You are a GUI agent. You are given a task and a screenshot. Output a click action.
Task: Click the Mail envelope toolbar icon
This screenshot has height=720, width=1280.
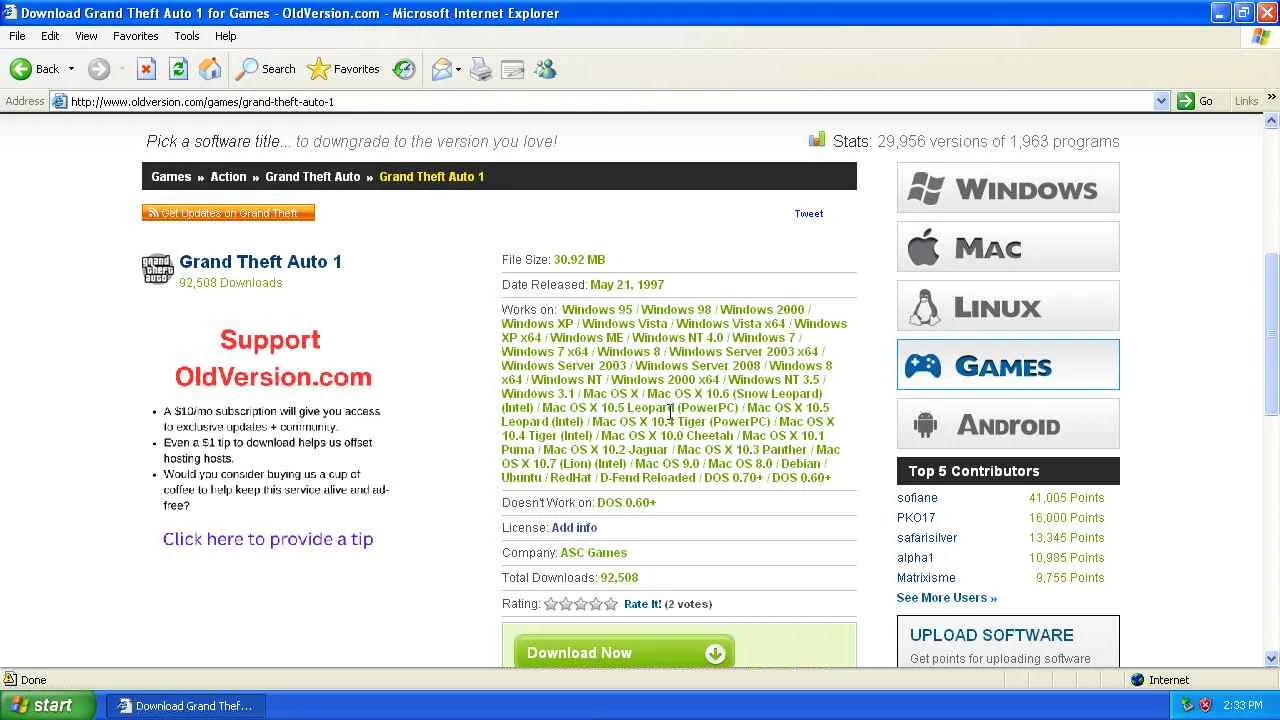441,69
